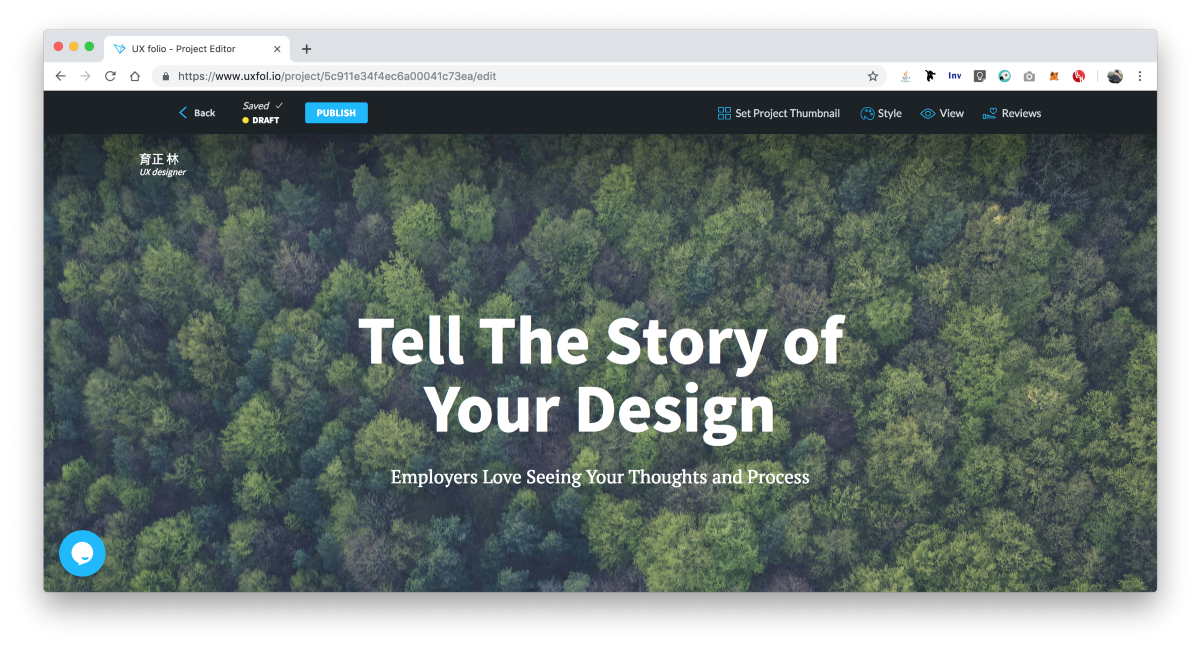This screenshot has height=649, width=1200.
Task: Open the Chrome profile avatar
Action: 1115,76
